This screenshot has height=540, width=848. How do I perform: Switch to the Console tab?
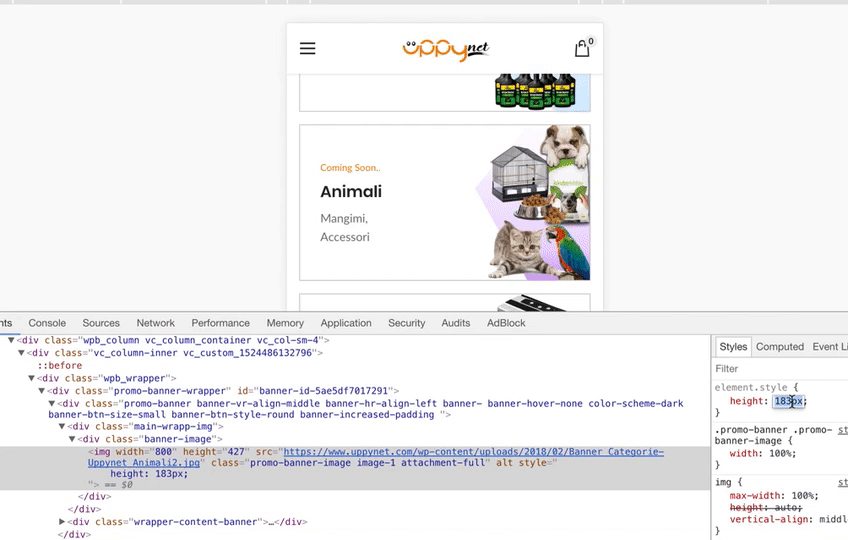47,323
